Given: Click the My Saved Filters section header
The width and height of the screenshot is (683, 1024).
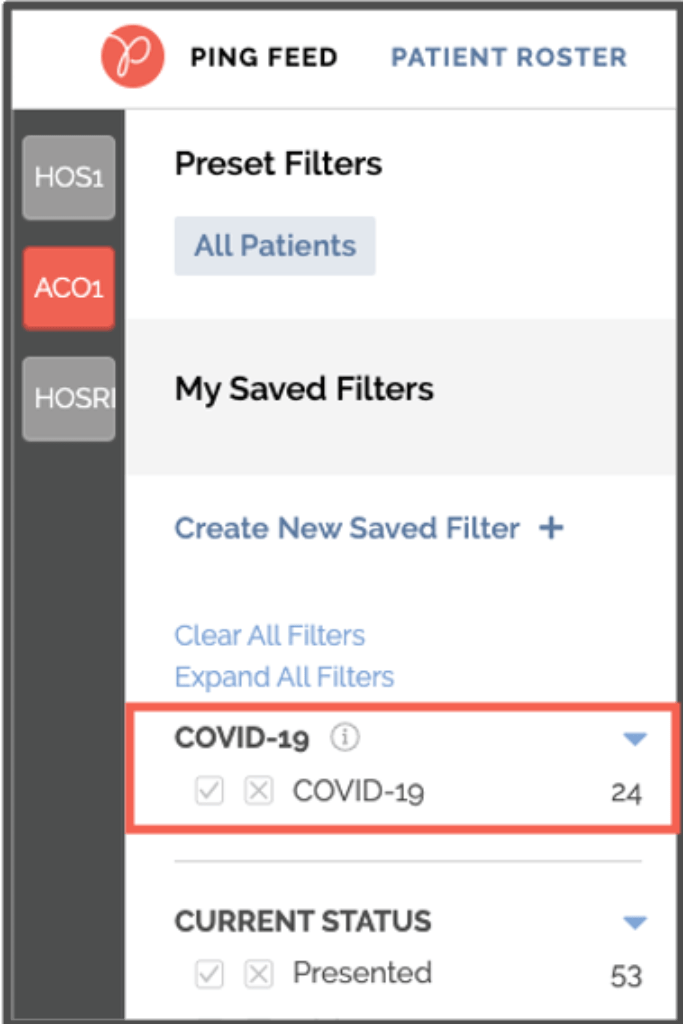Looking at the screenshot, I should (x=304, y=389).
